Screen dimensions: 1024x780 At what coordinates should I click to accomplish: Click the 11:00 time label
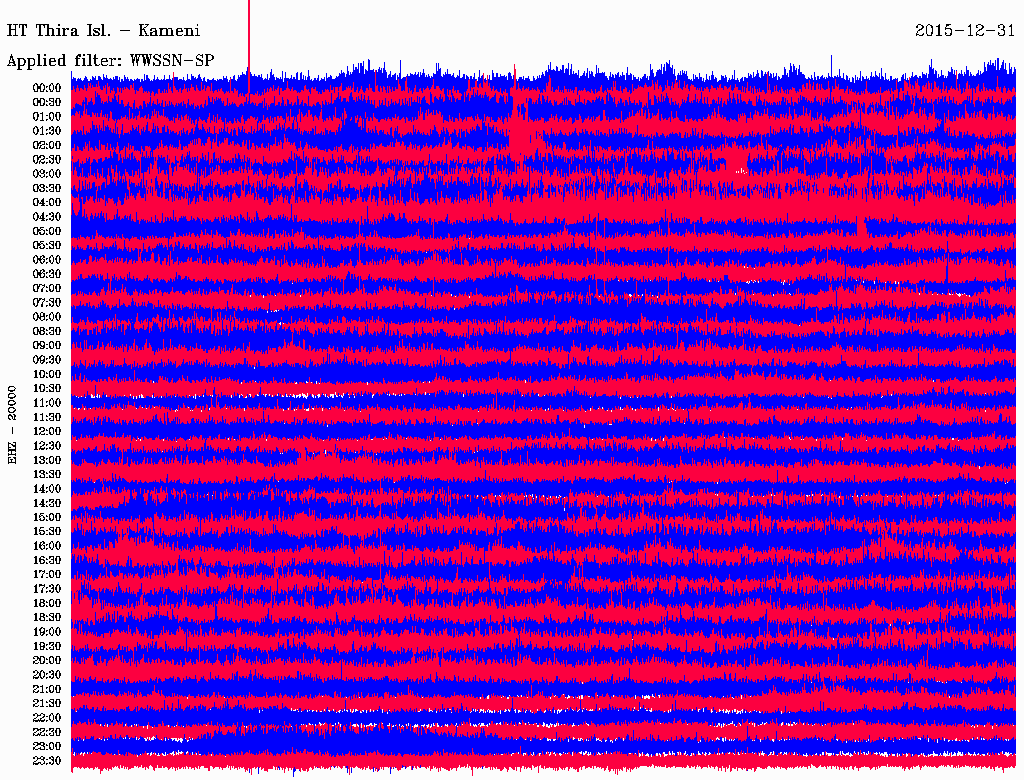click(x=47, y=402)
